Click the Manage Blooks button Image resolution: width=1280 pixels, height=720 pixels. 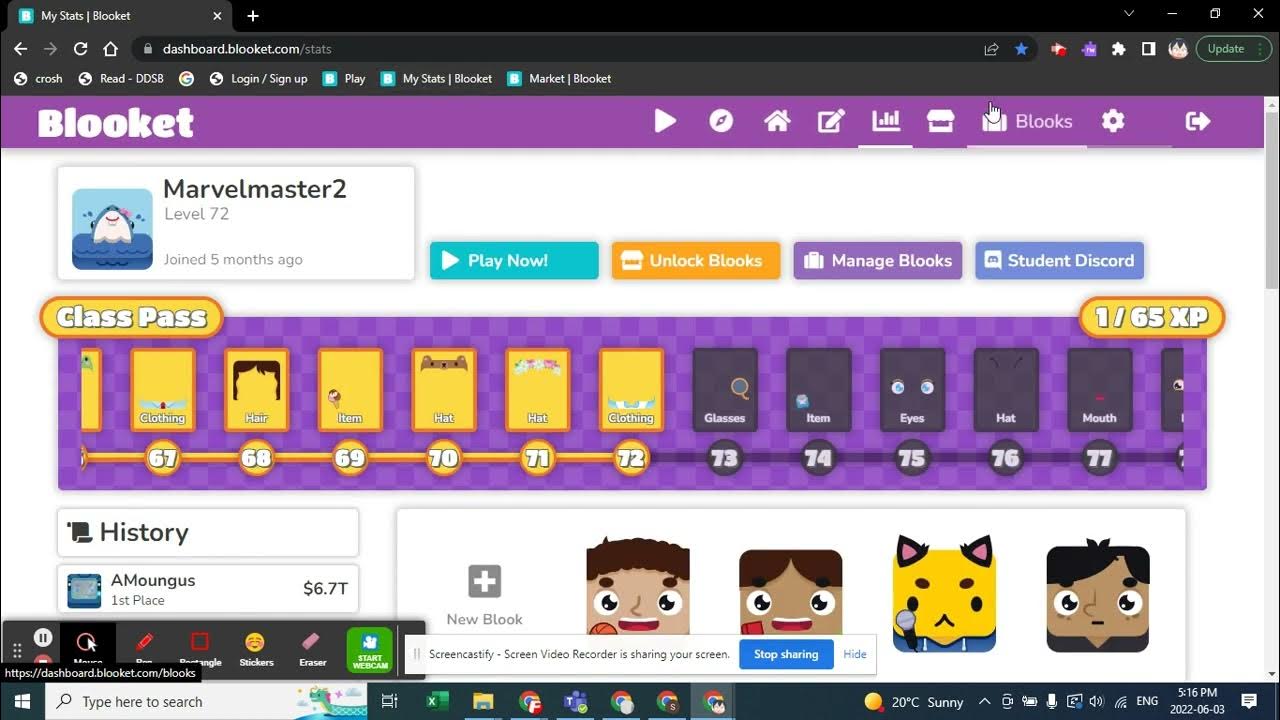pos(878,260)
